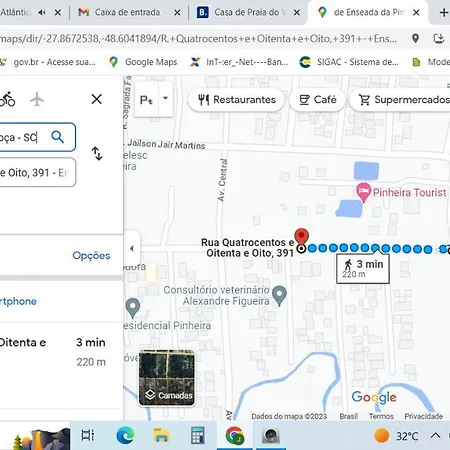Switch map via Camadas layers thumbnail

click(167, 378)
